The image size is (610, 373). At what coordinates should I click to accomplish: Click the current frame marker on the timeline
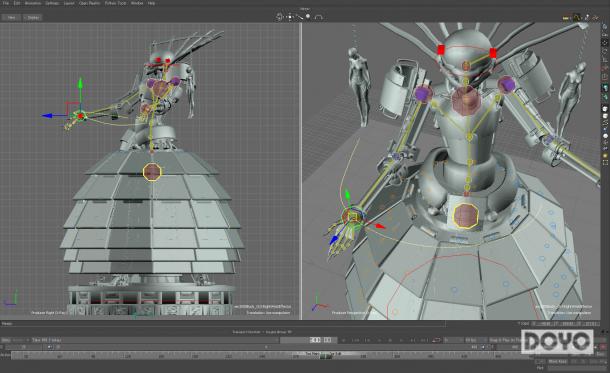(x=325, y=355)
